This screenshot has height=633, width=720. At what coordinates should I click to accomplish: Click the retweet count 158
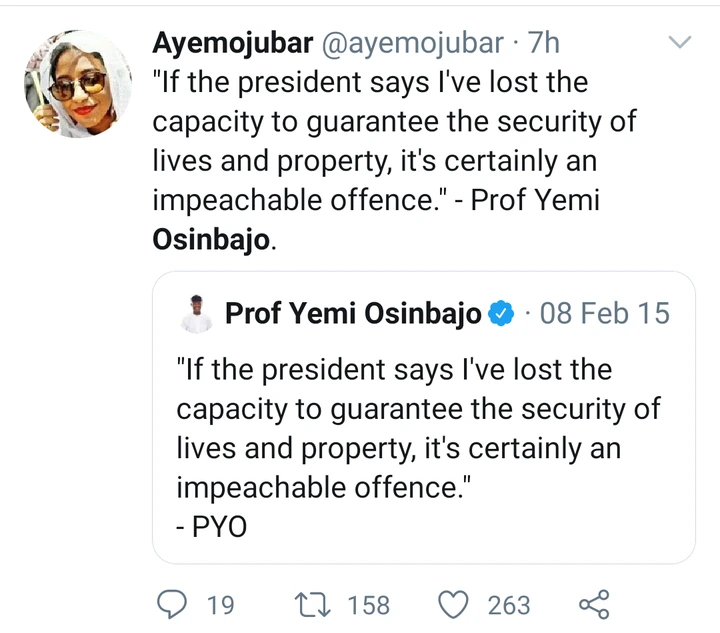click(368, 604)
